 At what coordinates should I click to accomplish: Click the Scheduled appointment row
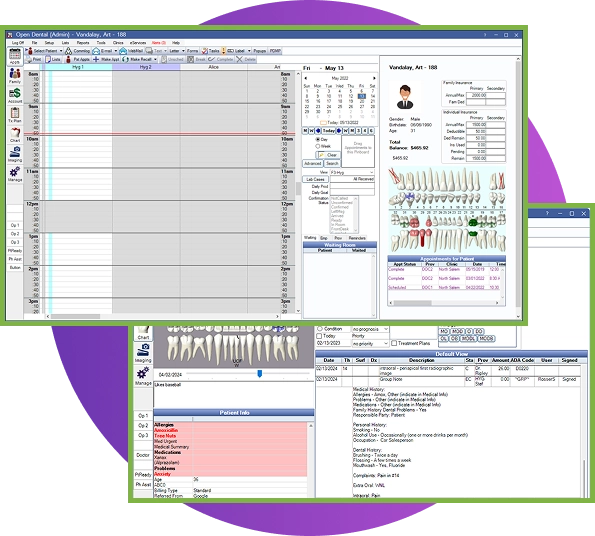(x=445, y=288)
